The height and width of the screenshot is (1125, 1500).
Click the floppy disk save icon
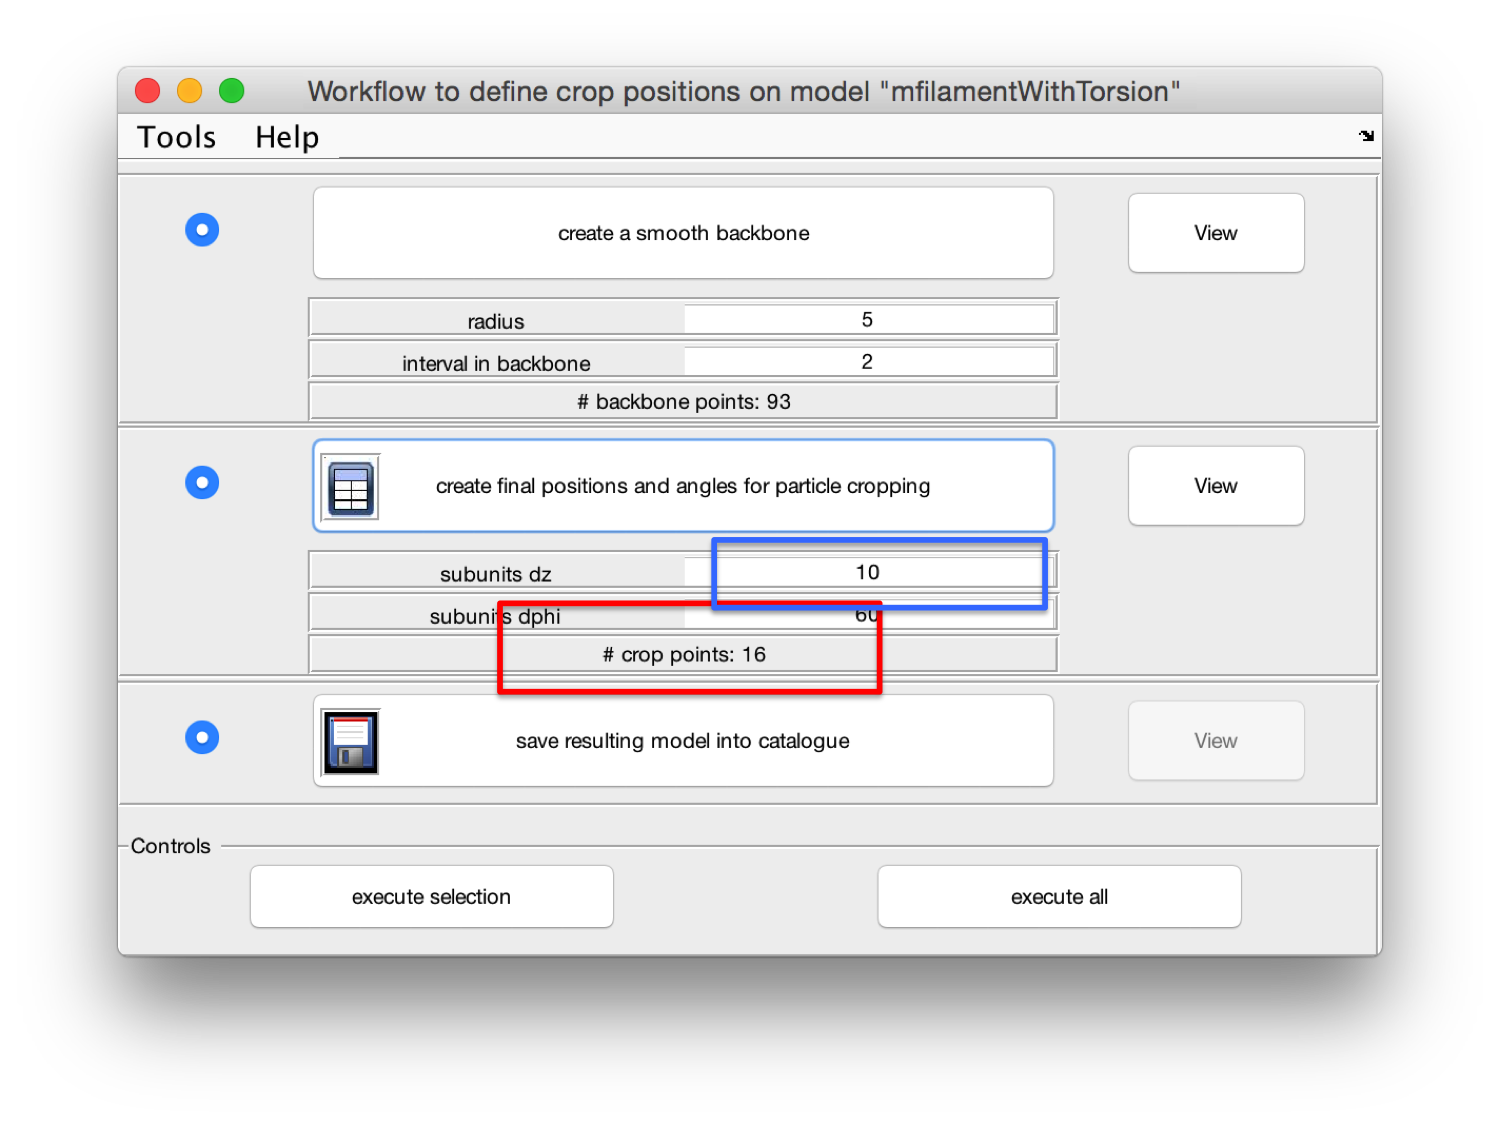[351, 742]
